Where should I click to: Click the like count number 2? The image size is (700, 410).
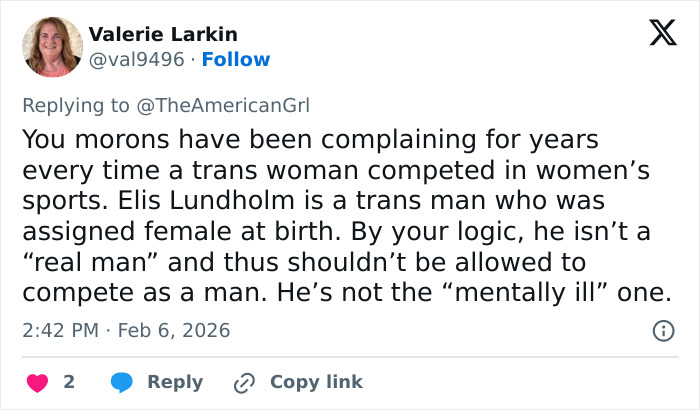[69, 382]
